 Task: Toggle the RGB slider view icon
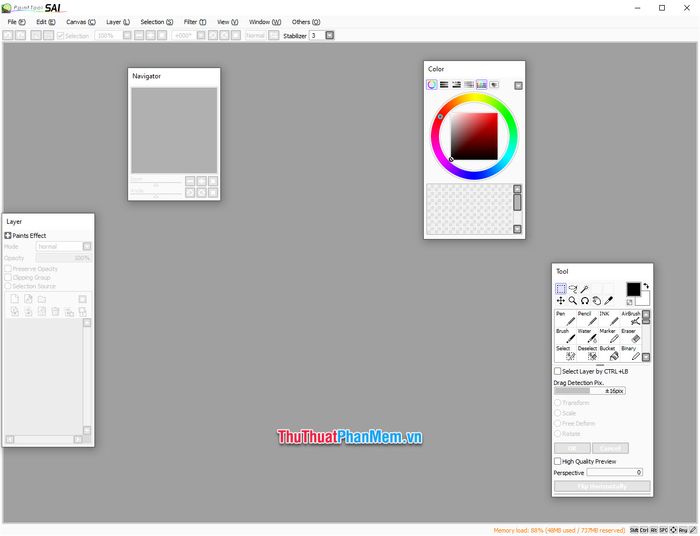pyautogui.click(x=444, y=84)
